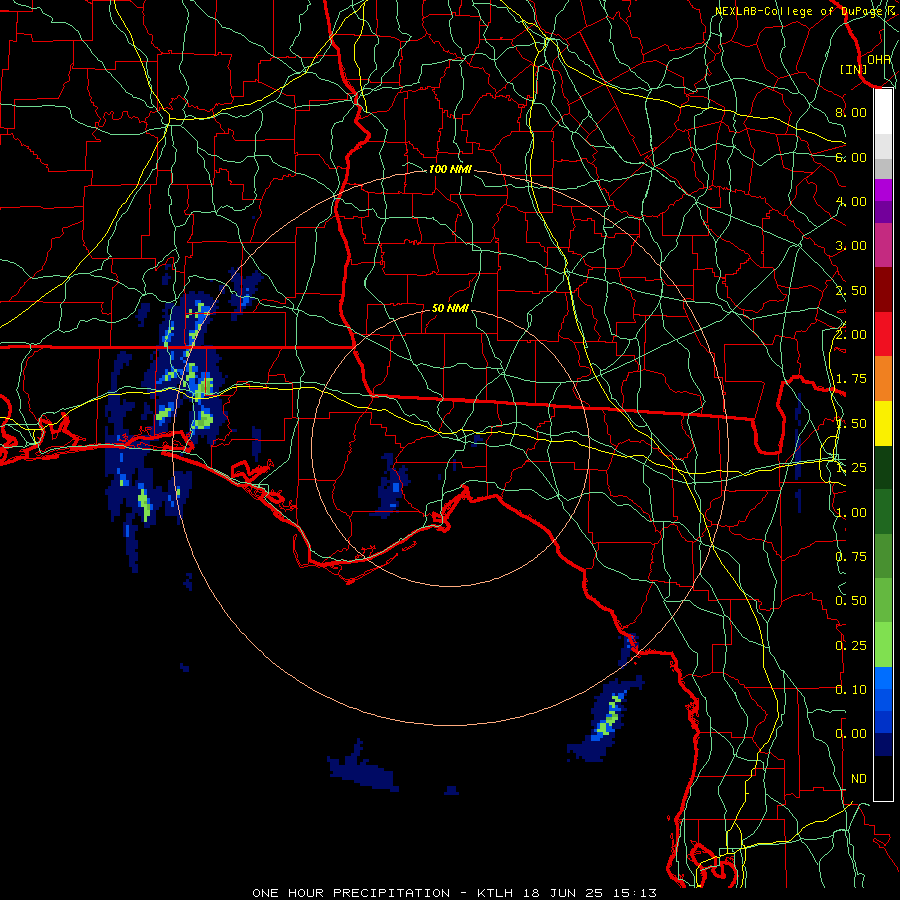Image resolution: width=900 pixels, height=900 pixels.
Task: Click the ND legend label
Action: click(x=859, y=779)
